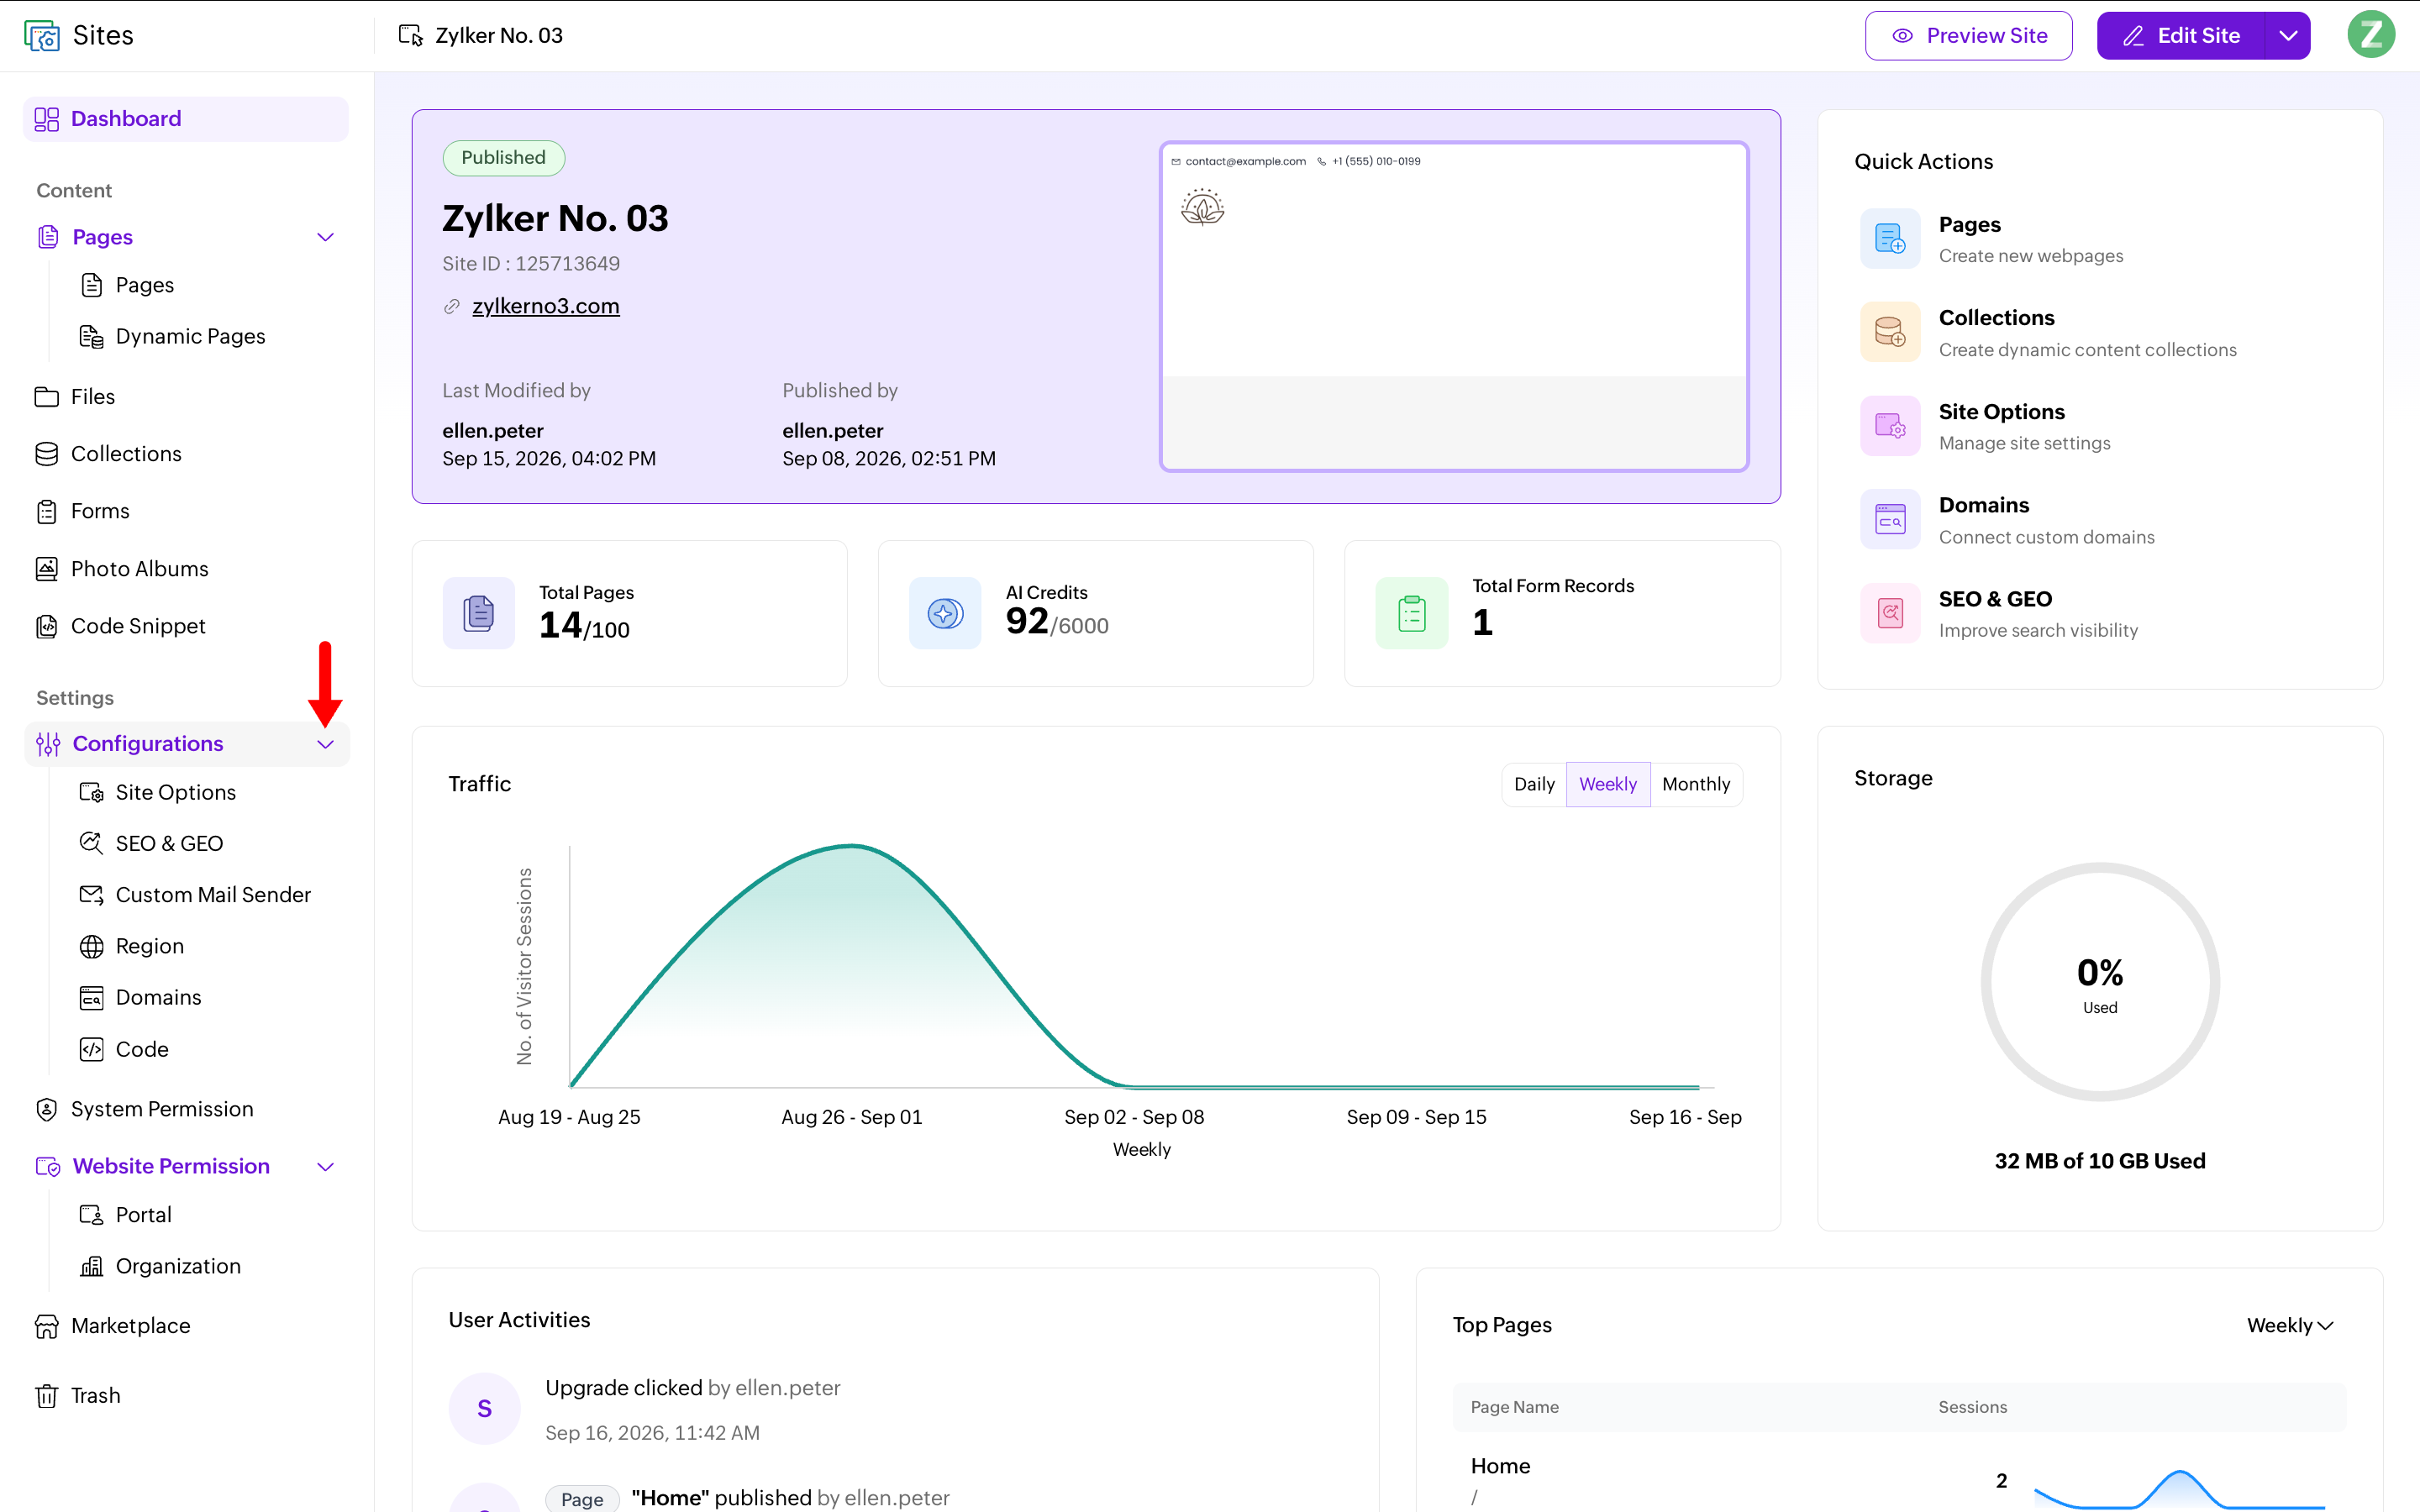
Task: Click the Storage usage ring
Action: coord(2100,982)
